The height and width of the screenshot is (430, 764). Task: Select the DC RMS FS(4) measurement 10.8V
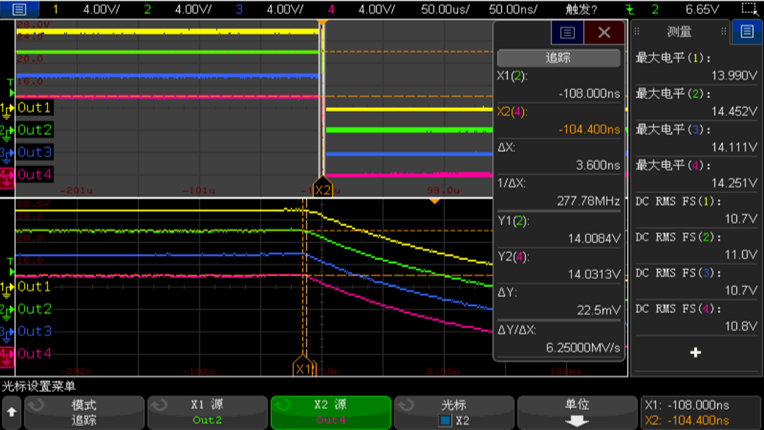[696, 318]
